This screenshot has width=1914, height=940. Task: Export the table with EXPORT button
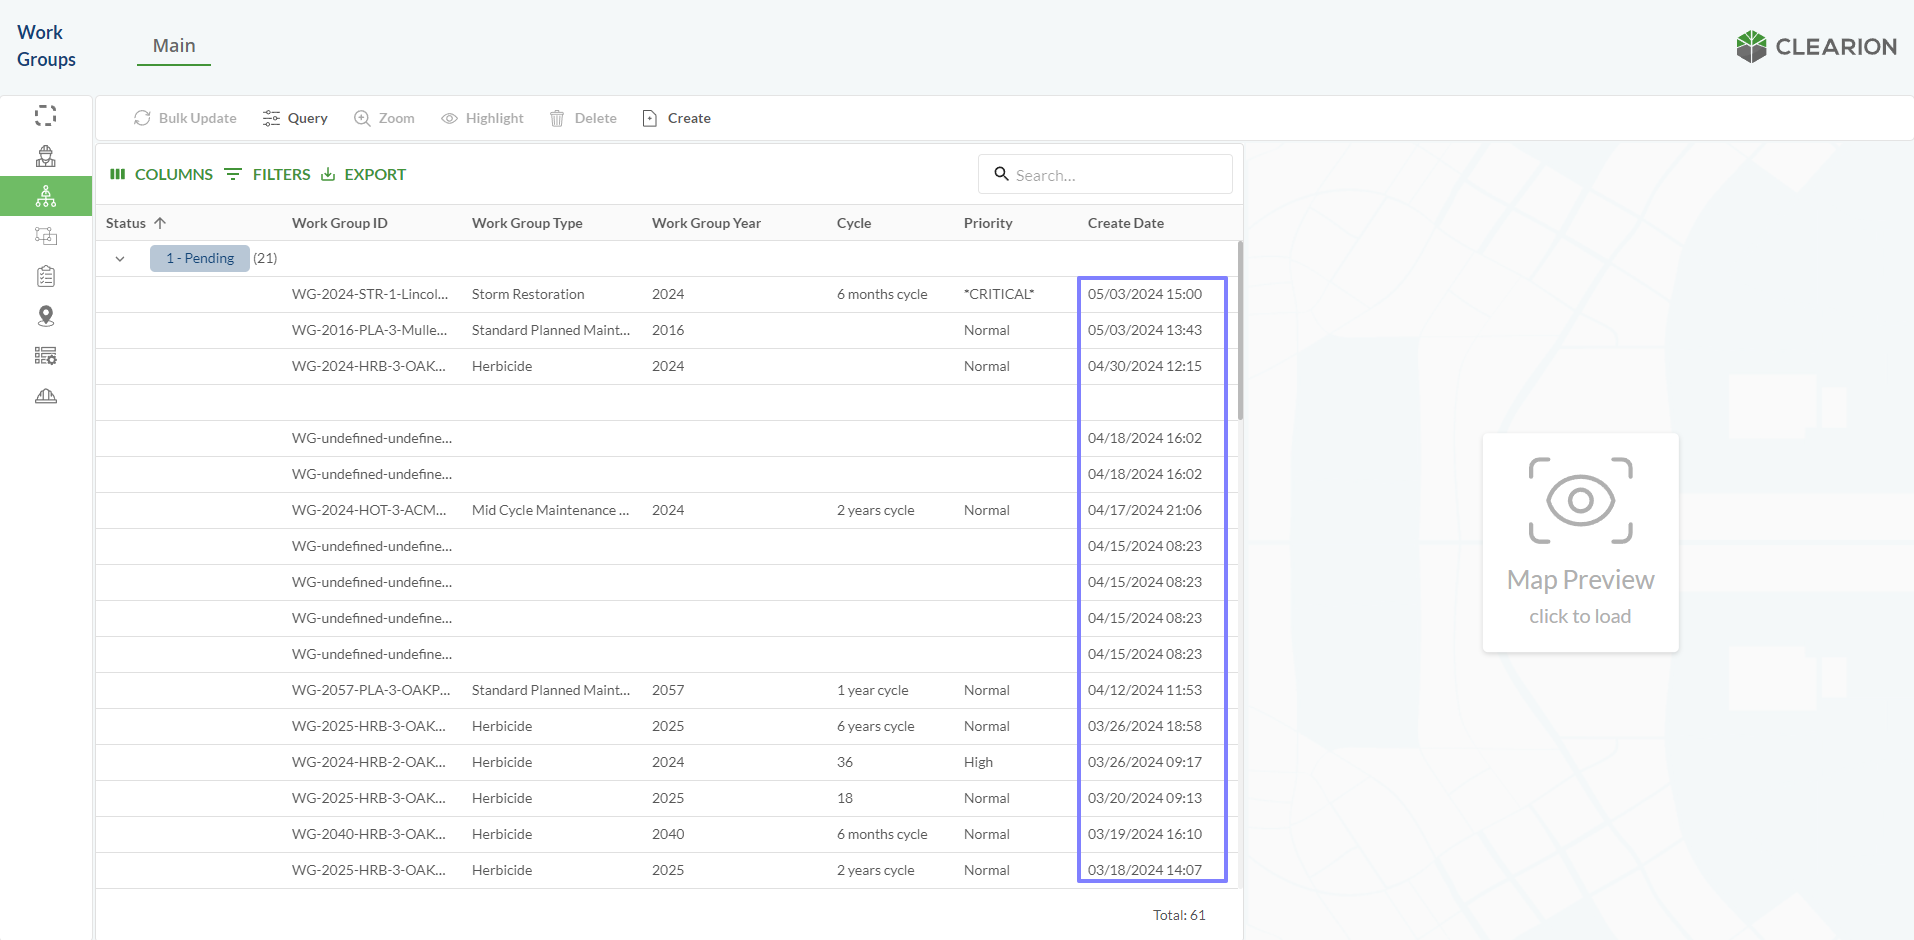(363, 175)
